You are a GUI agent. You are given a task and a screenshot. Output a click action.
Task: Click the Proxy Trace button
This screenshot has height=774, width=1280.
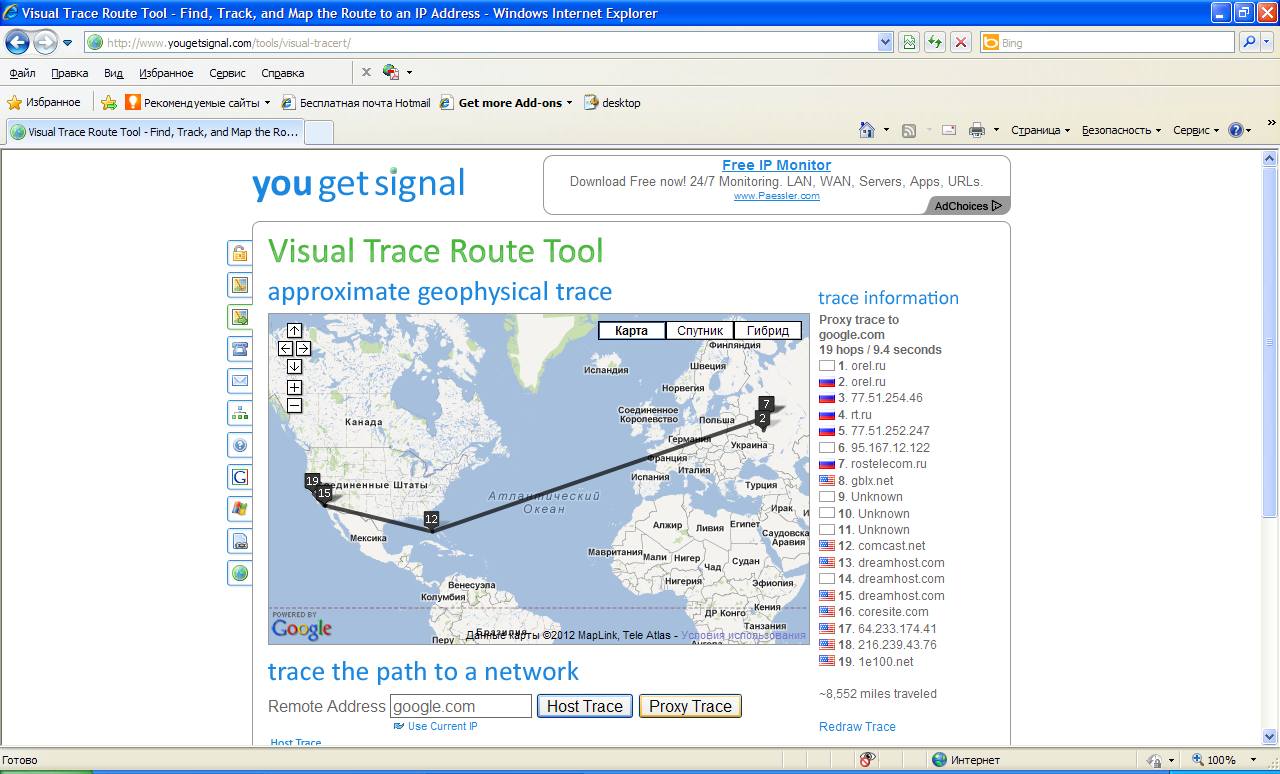691,706
